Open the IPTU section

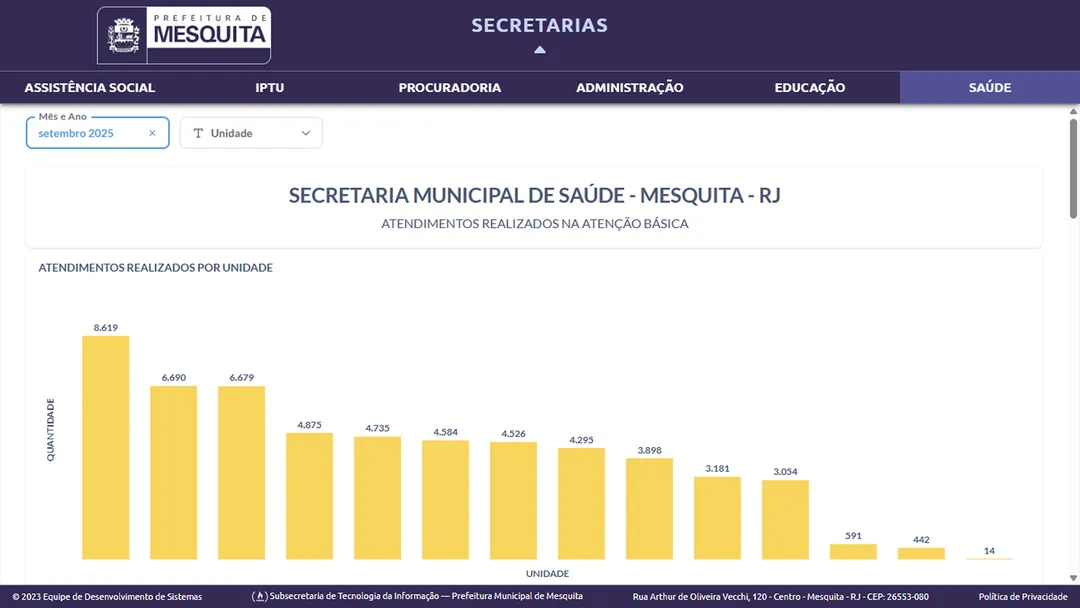tap(269, 87)
